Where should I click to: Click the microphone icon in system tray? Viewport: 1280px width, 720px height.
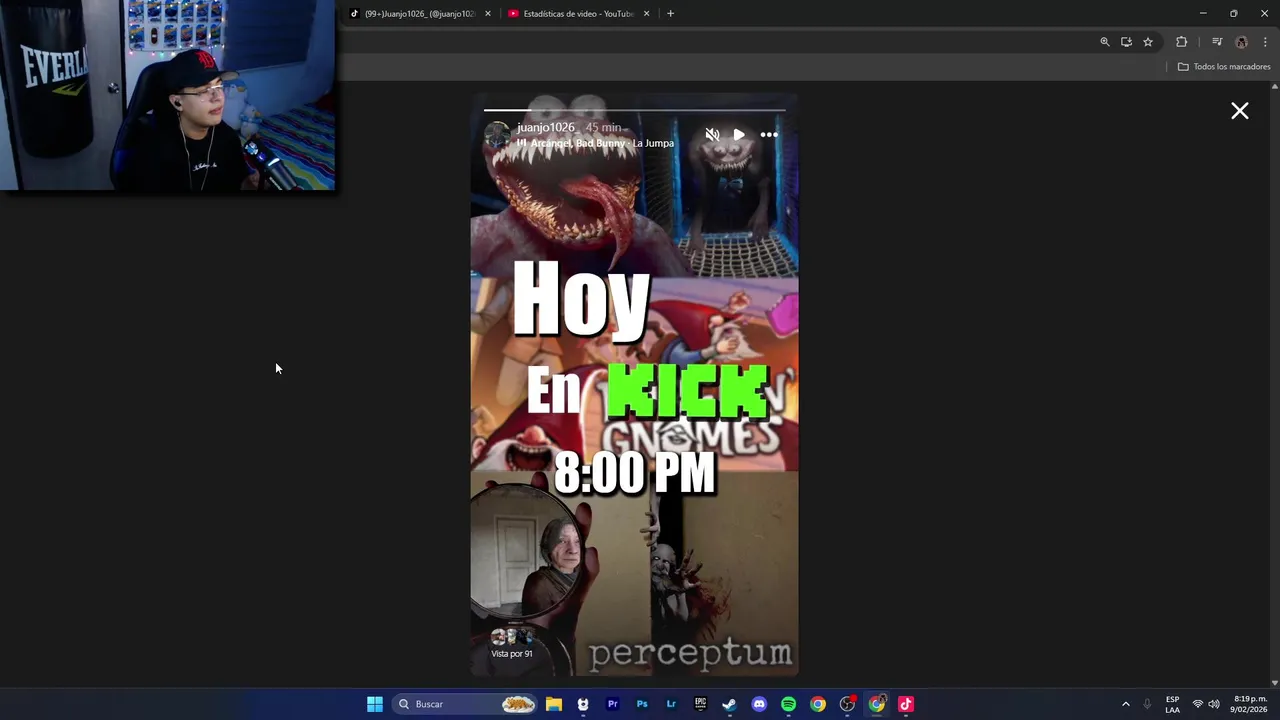[x=1147, y=704]
